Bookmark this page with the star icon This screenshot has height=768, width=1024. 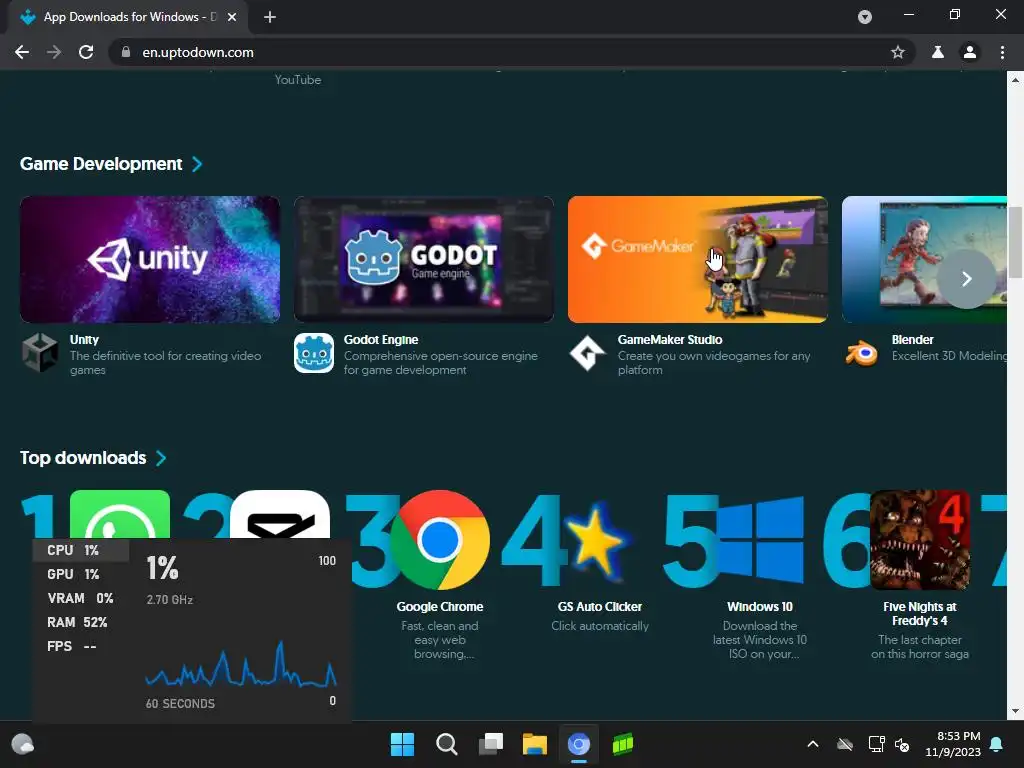[x=897, y=52]
